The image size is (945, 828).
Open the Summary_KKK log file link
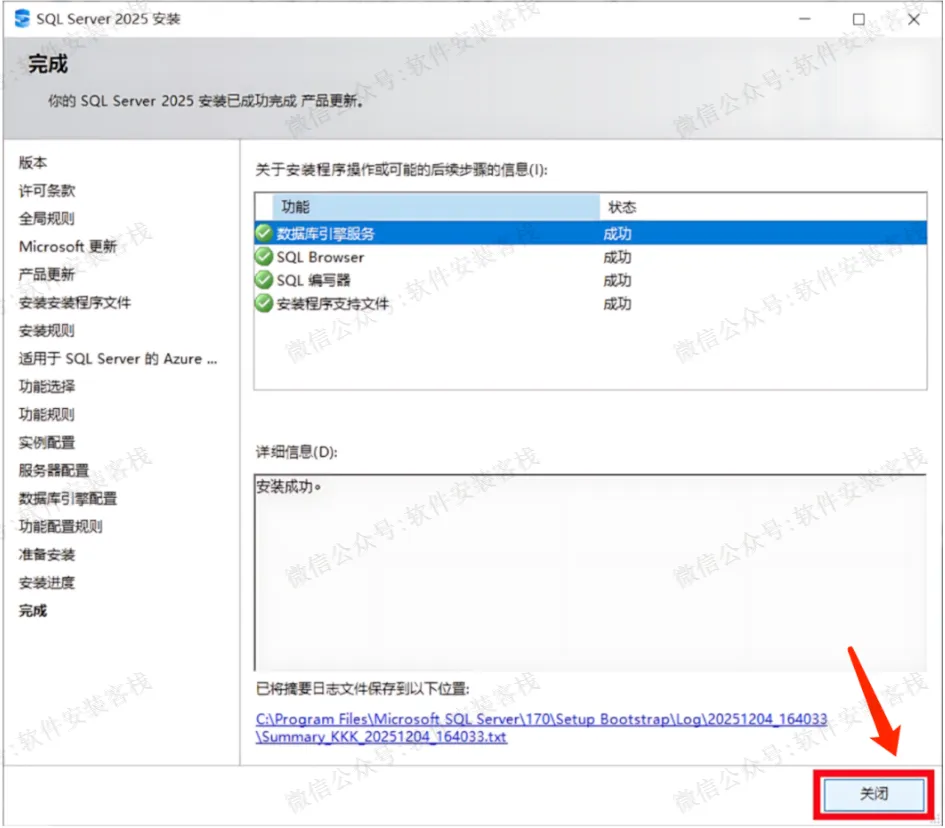[541, 727]
